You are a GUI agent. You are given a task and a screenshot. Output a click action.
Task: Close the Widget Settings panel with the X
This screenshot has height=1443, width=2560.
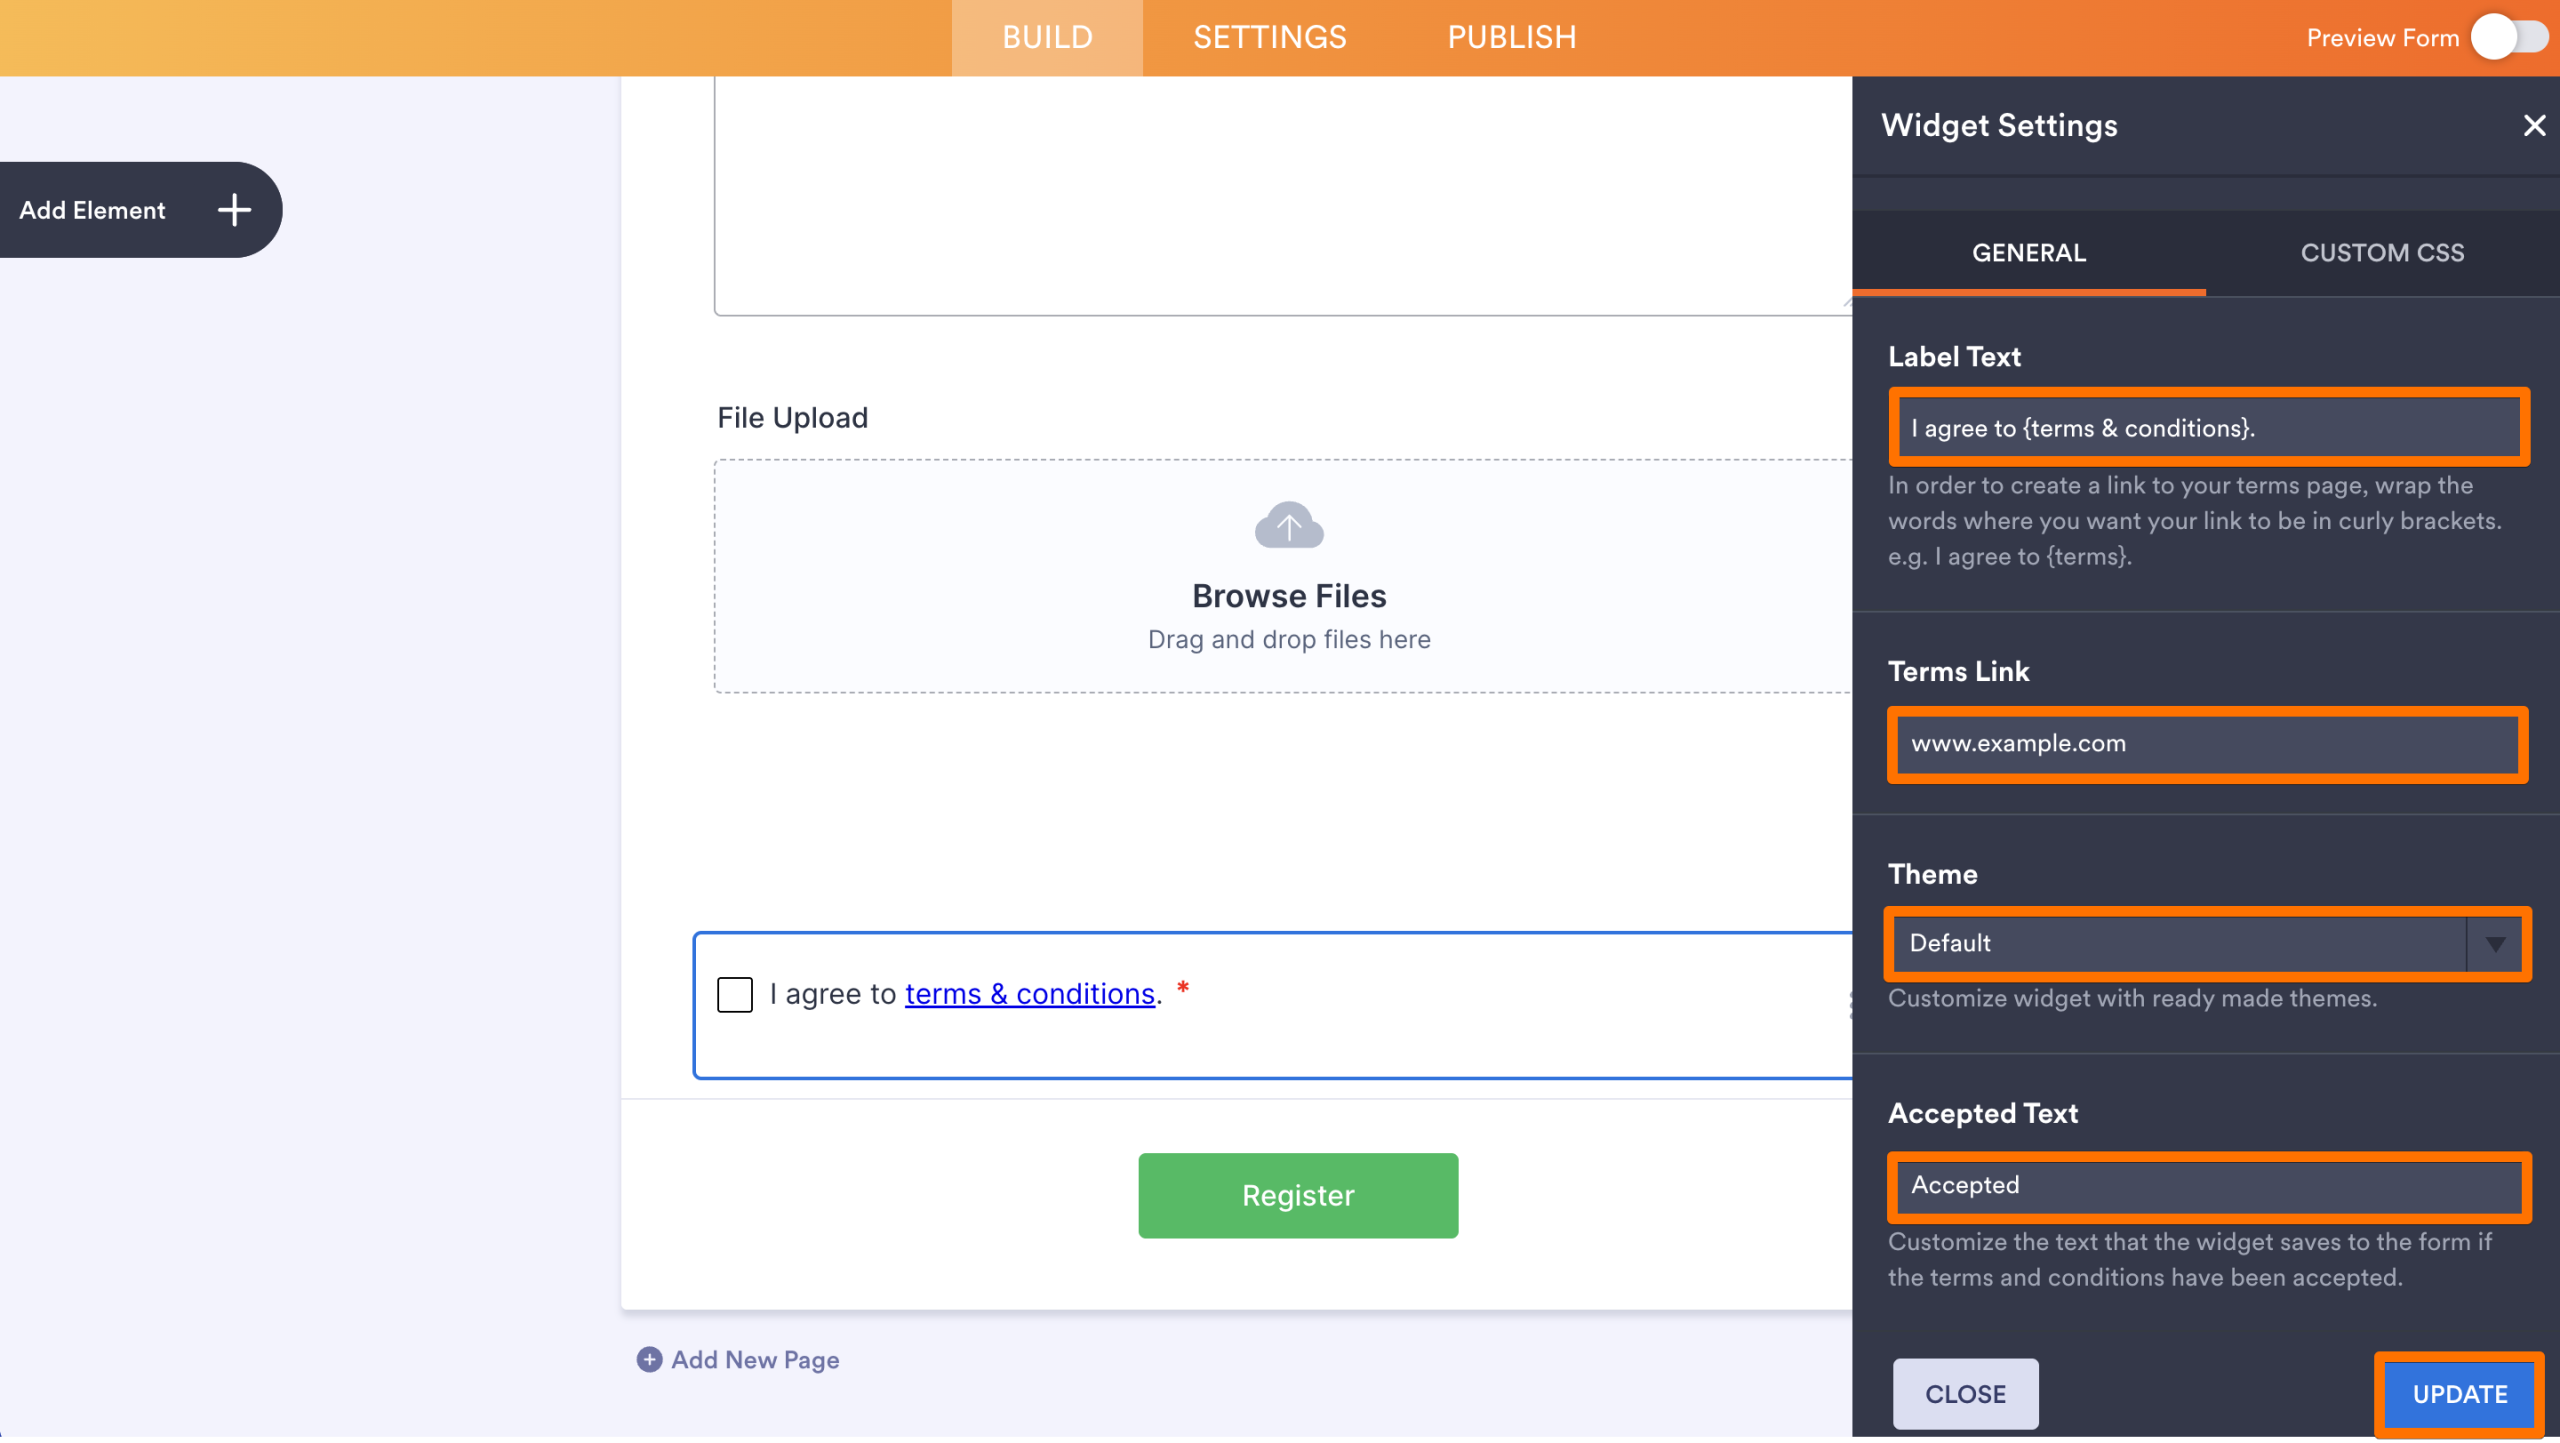coord(2534,125)
